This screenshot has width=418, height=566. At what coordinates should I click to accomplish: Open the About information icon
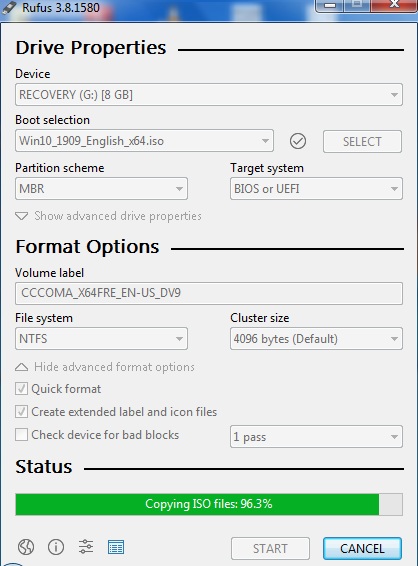coord(56,547)
